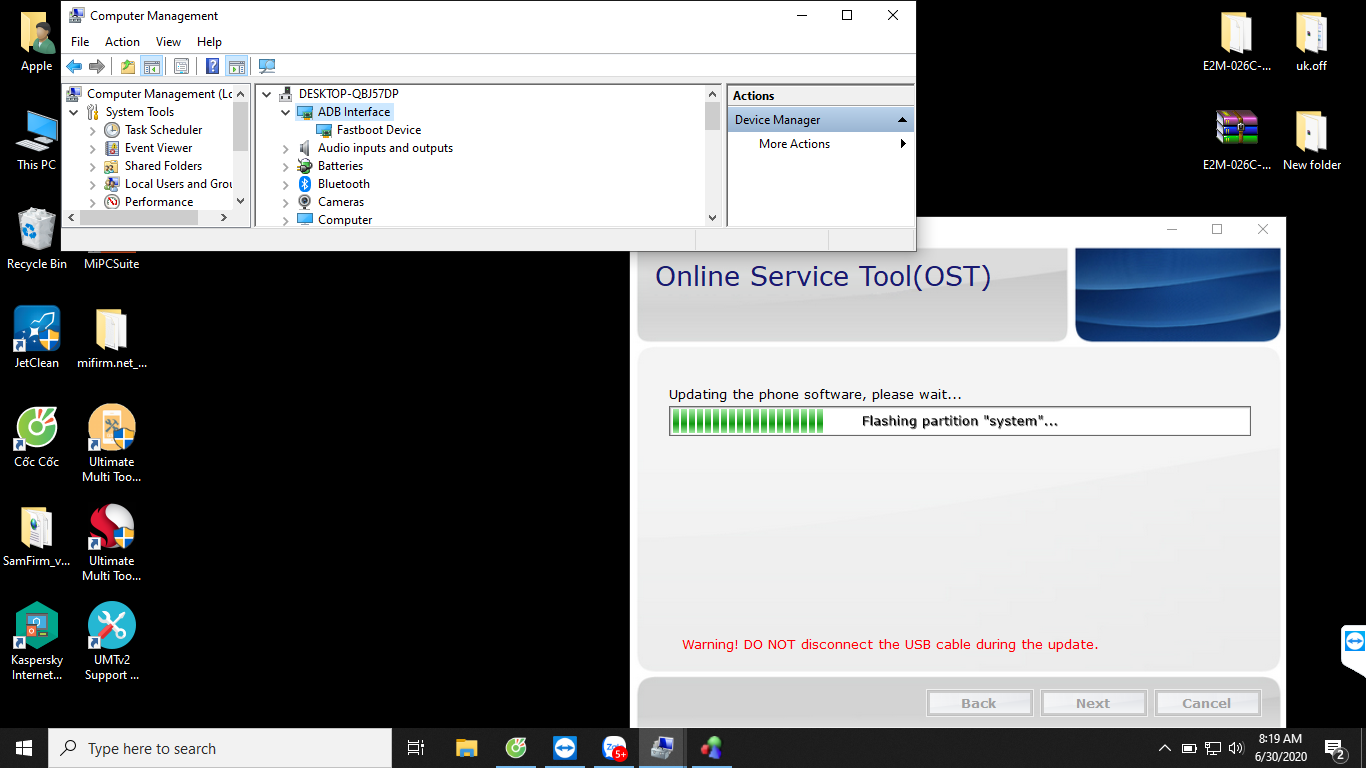The height and width of the screenshot is (768, 1366).
Task: Select Task Scheduler in console tree
Action: (163, 130)
